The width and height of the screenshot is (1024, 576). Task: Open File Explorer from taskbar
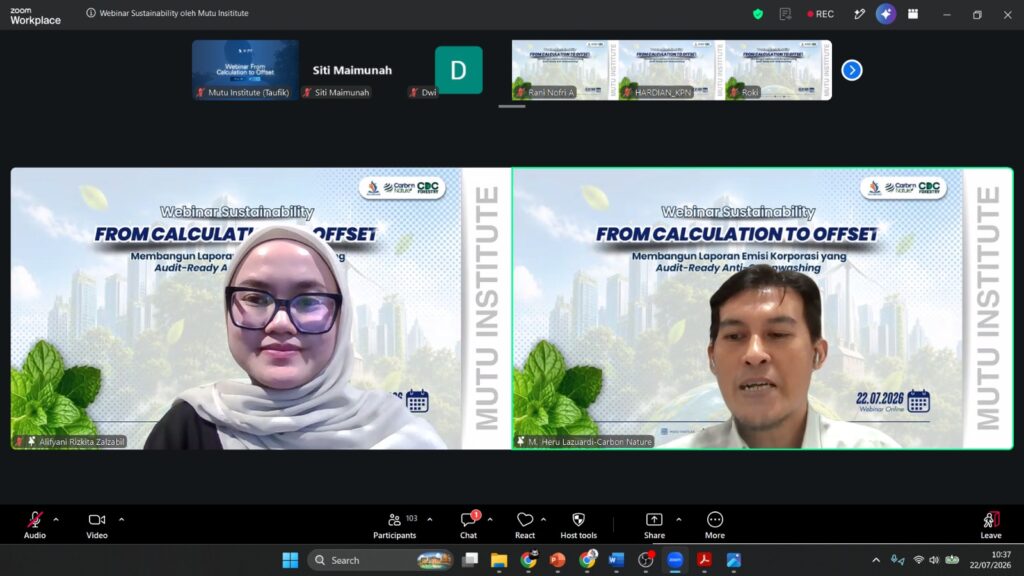pos(499,560)
